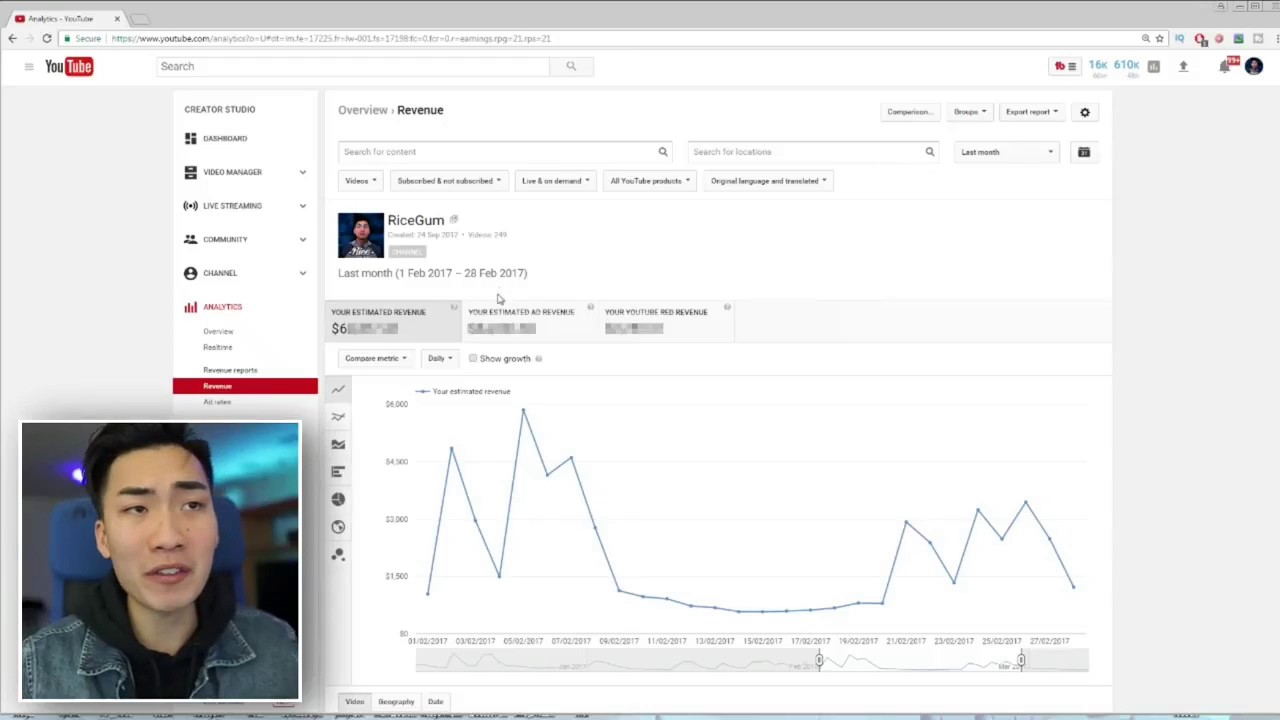
Task: Open the calendar date picker icon
Action: click(1084, 152)
